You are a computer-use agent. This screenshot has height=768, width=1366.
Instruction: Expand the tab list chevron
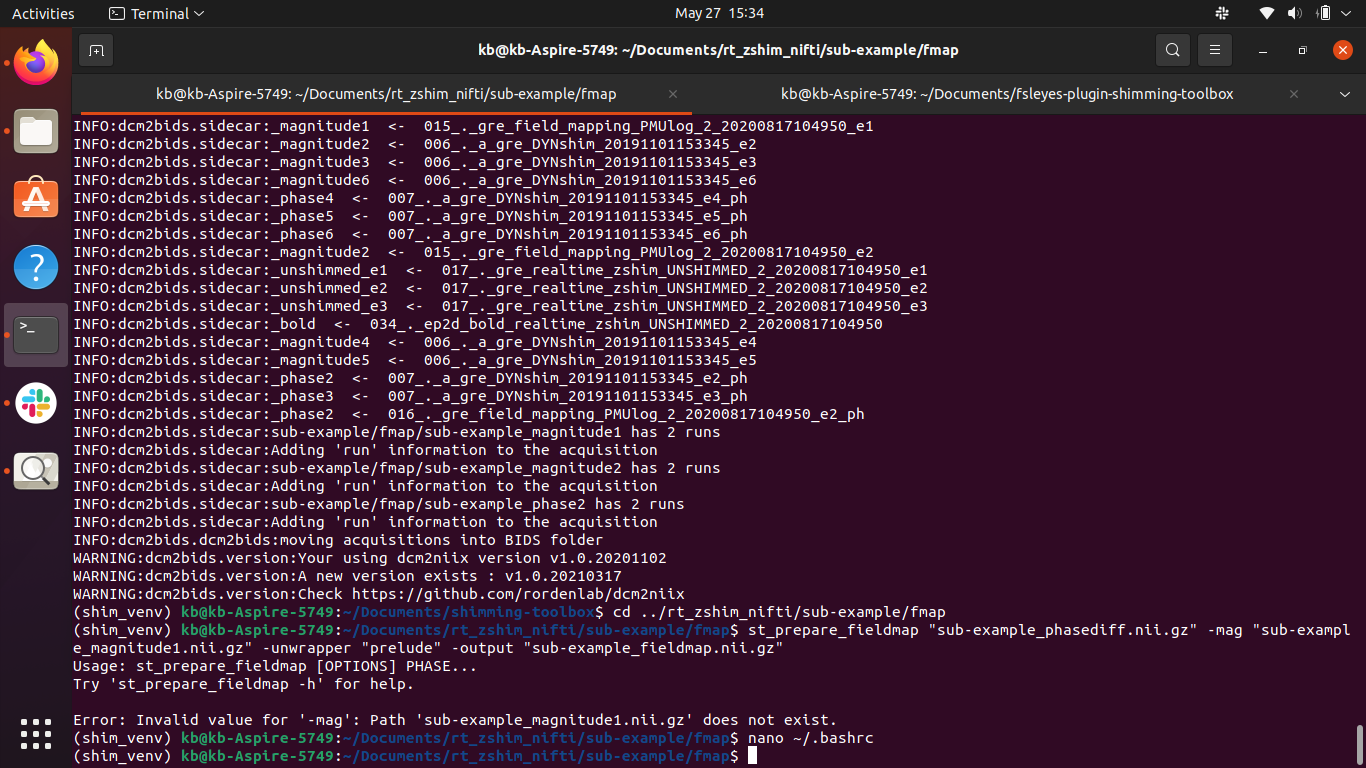click(1345, 94)
